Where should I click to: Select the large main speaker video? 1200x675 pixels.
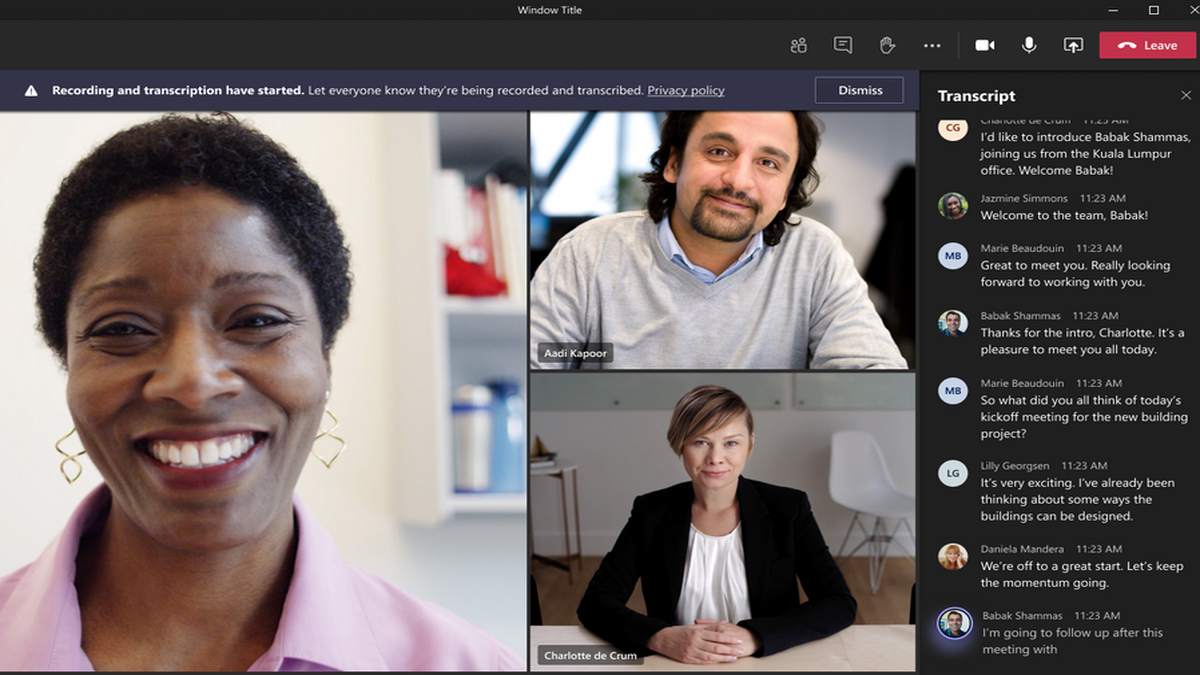click(x=263, y=390)
